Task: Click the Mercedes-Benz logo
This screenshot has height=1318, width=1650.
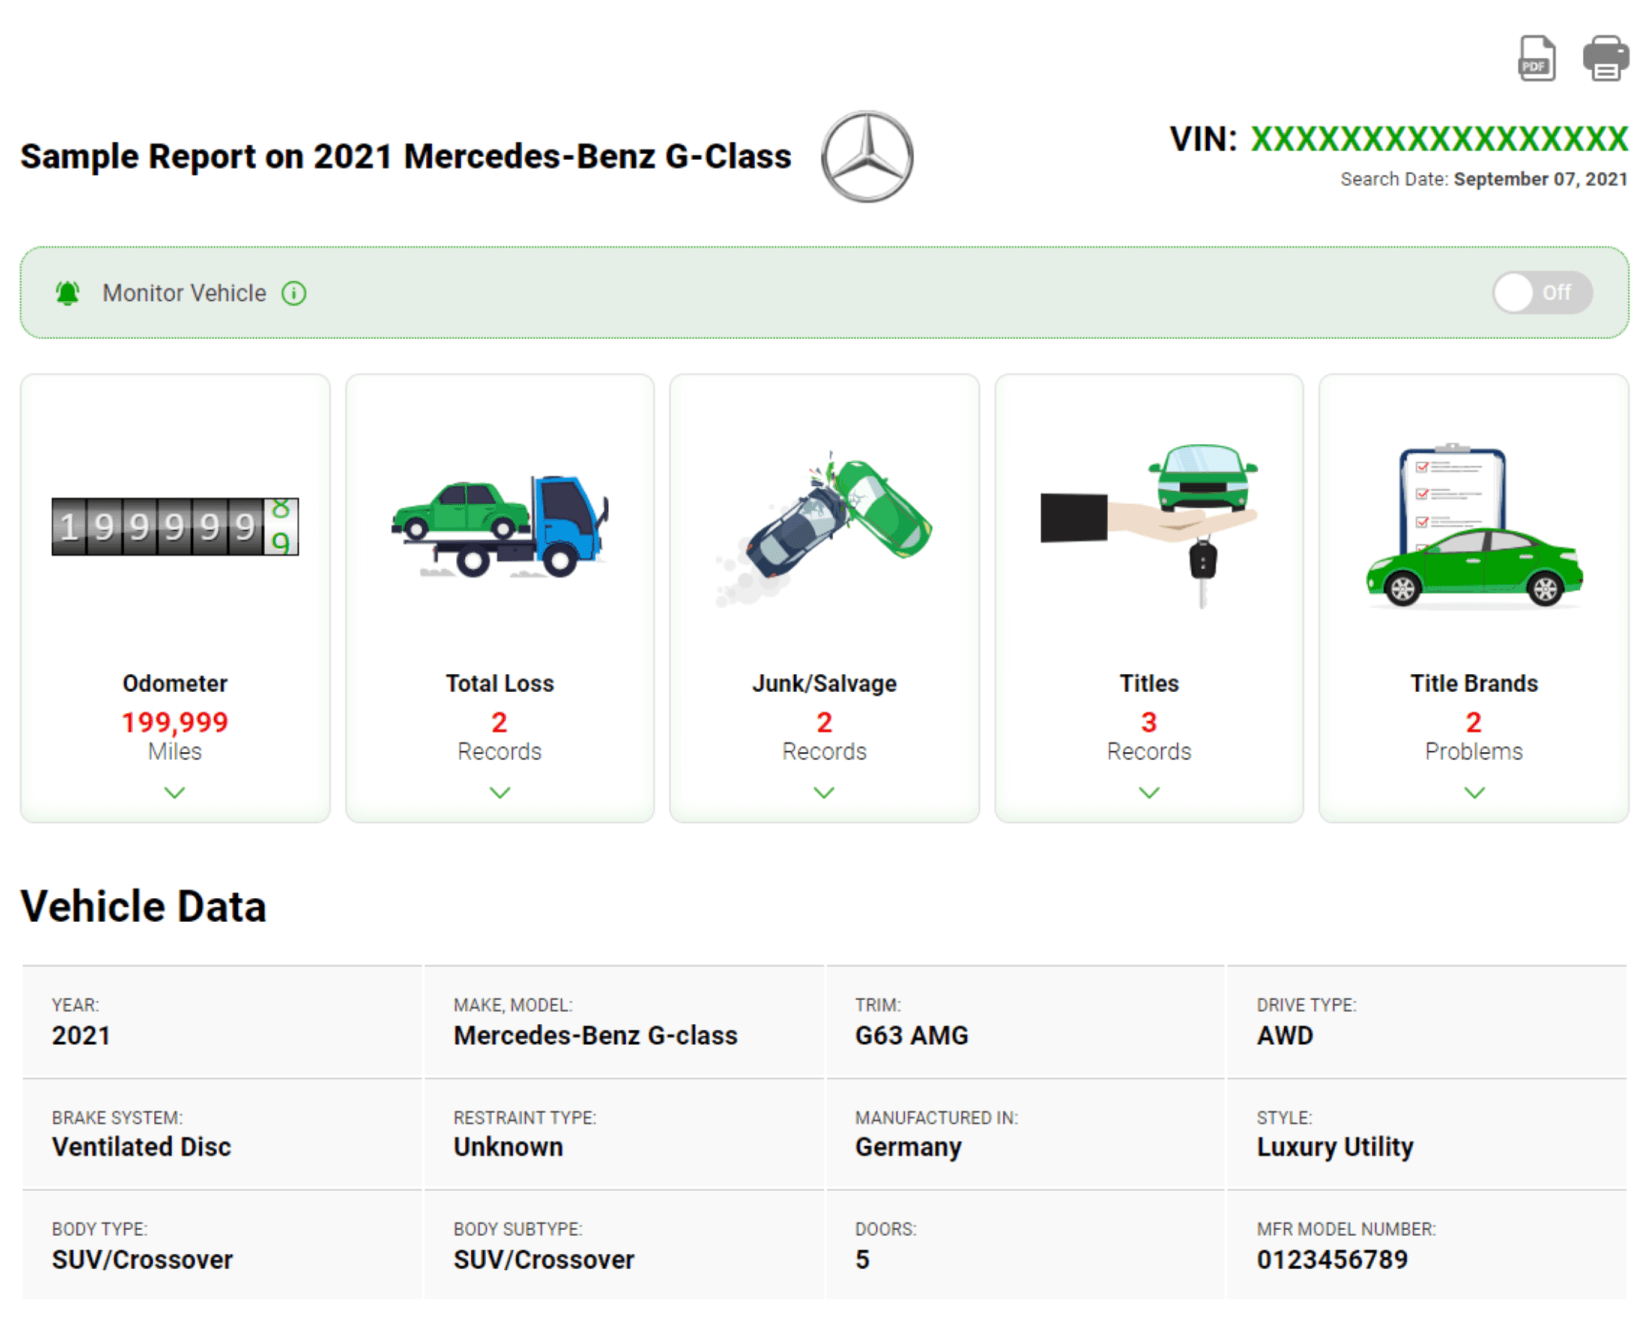Action: (x=866, y=156)
